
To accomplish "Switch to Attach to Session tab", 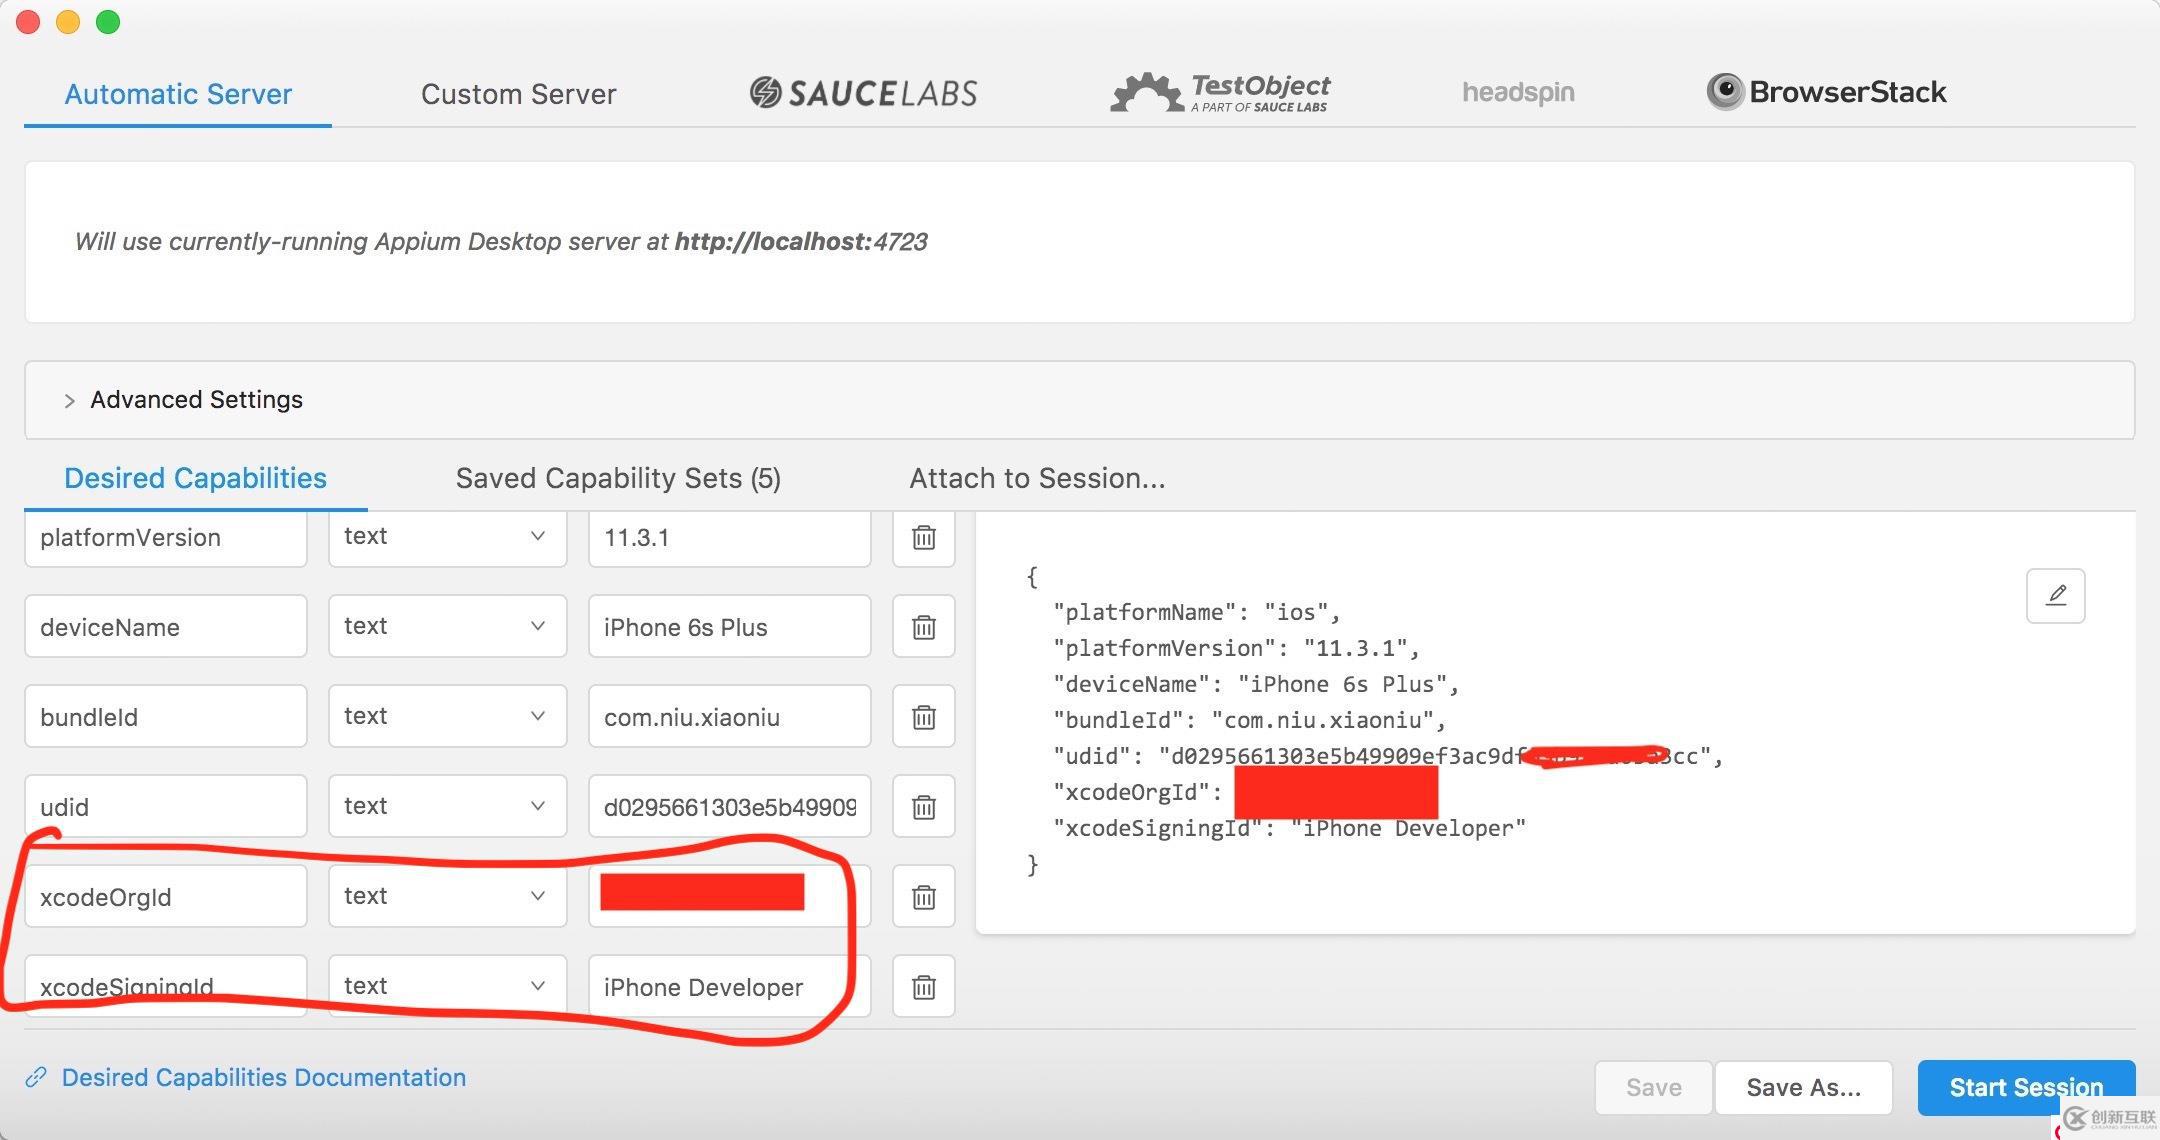I will (x=1037, y=478).
